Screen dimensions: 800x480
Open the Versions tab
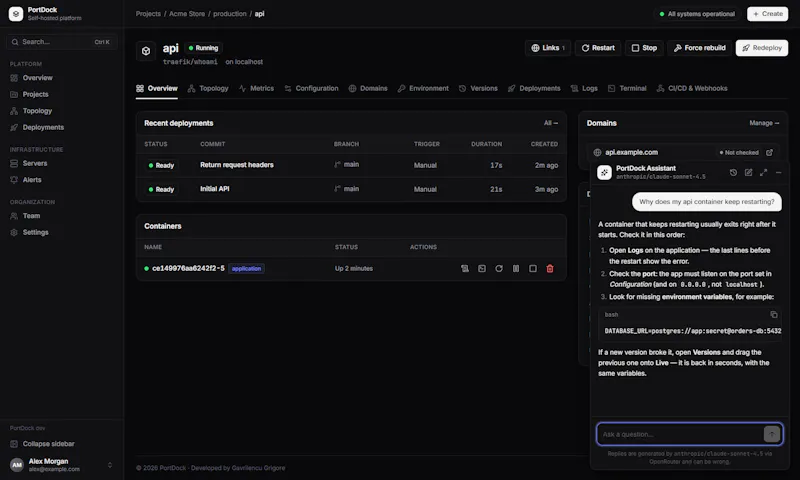pos(478,88)
